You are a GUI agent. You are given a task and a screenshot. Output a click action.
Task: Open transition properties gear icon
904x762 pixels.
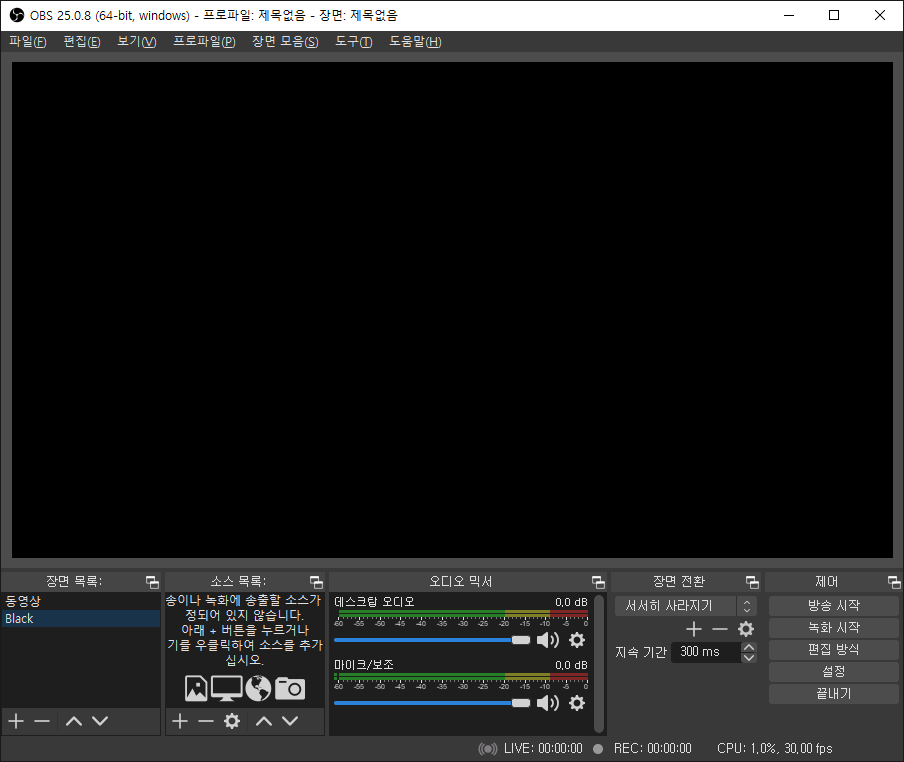(746, 629)
